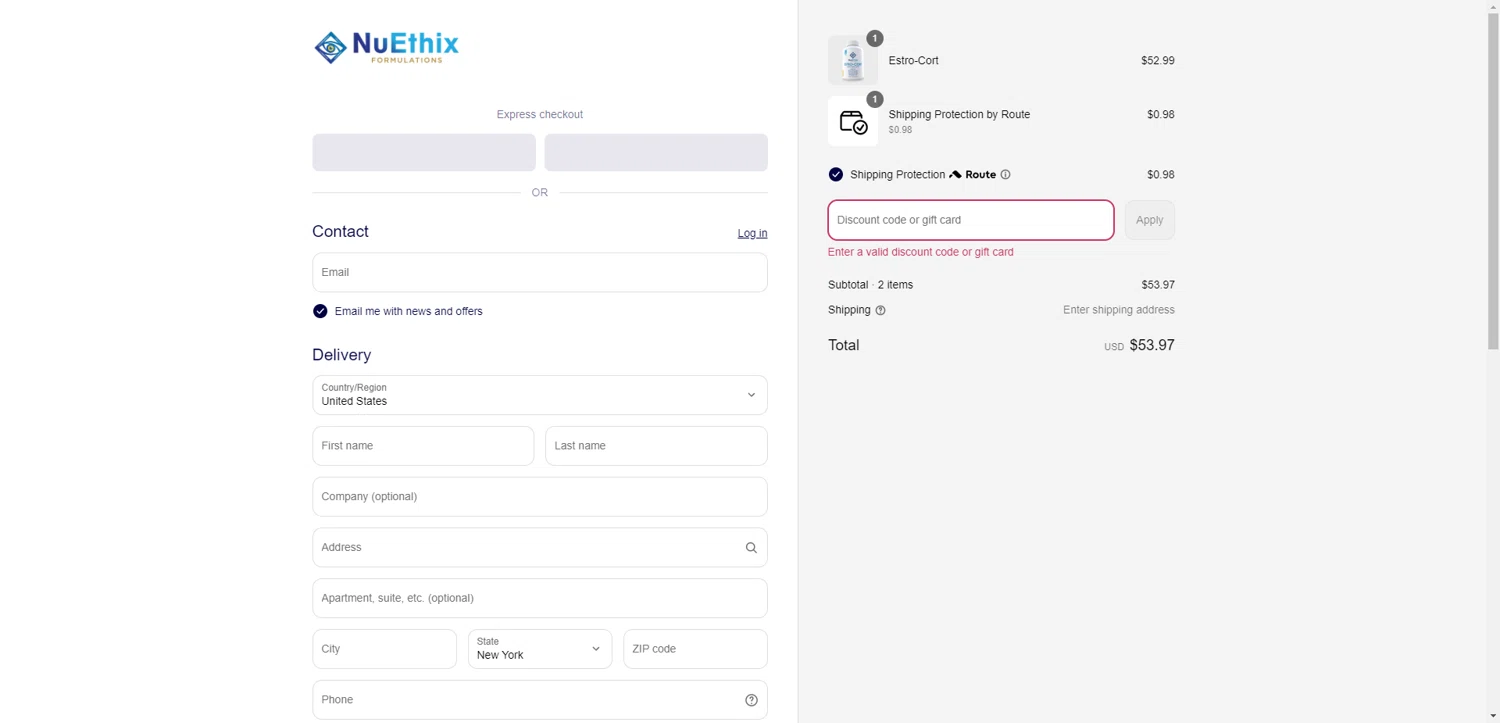Focus the ZIP code field
The height and width of the screenshot is (723, 1500).
click(695, 649)
